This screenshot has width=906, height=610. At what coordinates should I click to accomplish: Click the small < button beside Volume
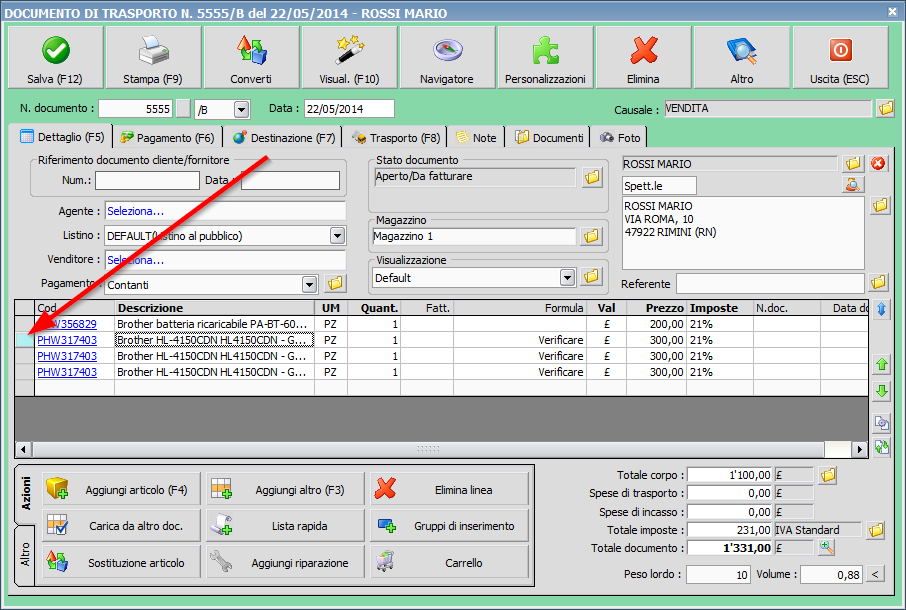click(875, 574)
